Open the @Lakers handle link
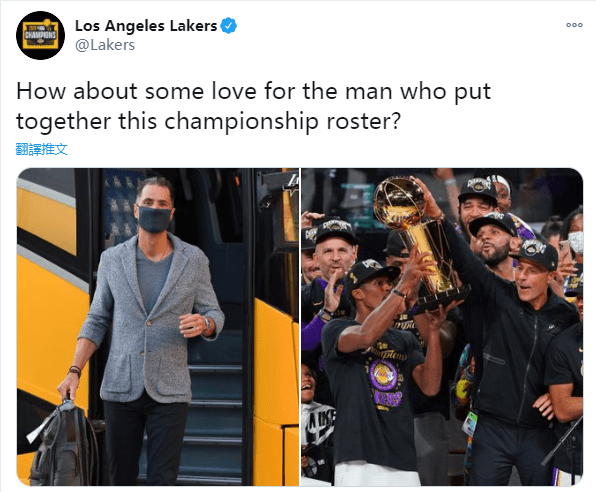Viewport: 596px width, 492px height. [x=105, y=45]
